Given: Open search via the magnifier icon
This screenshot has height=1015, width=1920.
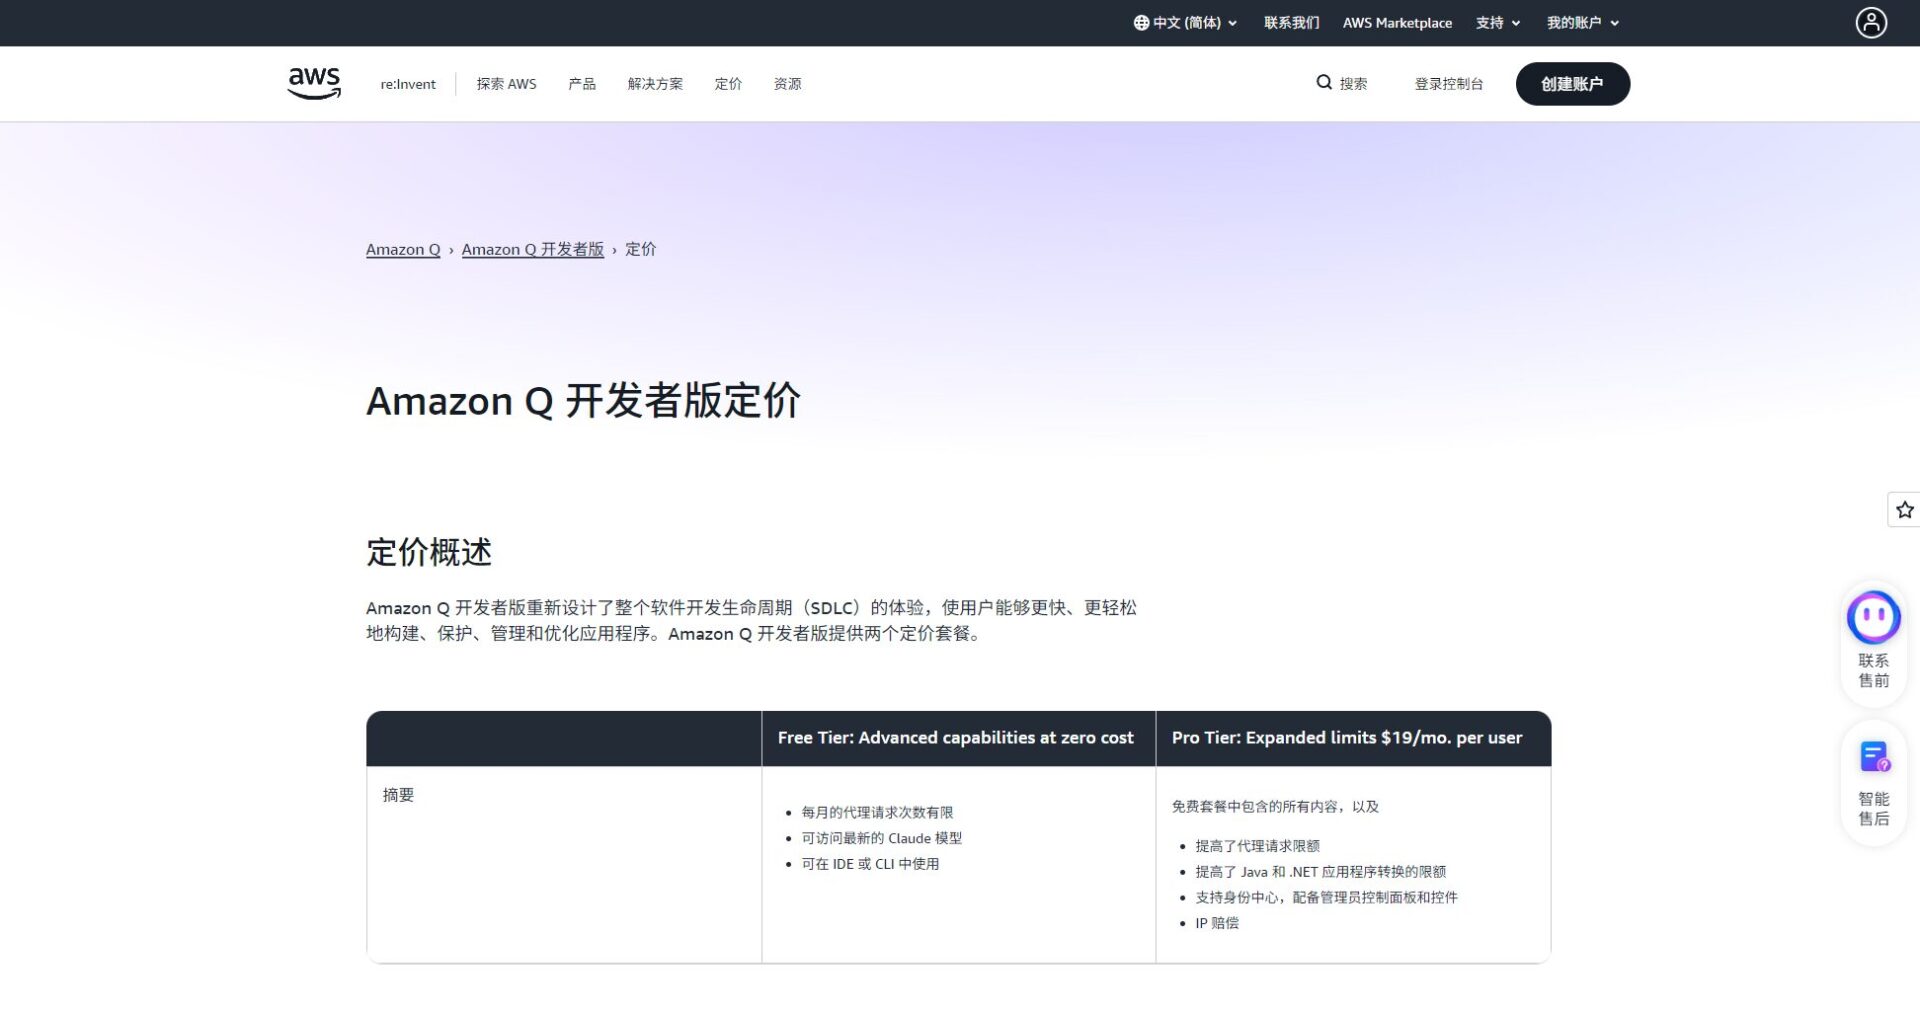Looking at the screenshot, I should pos(1324,83).
